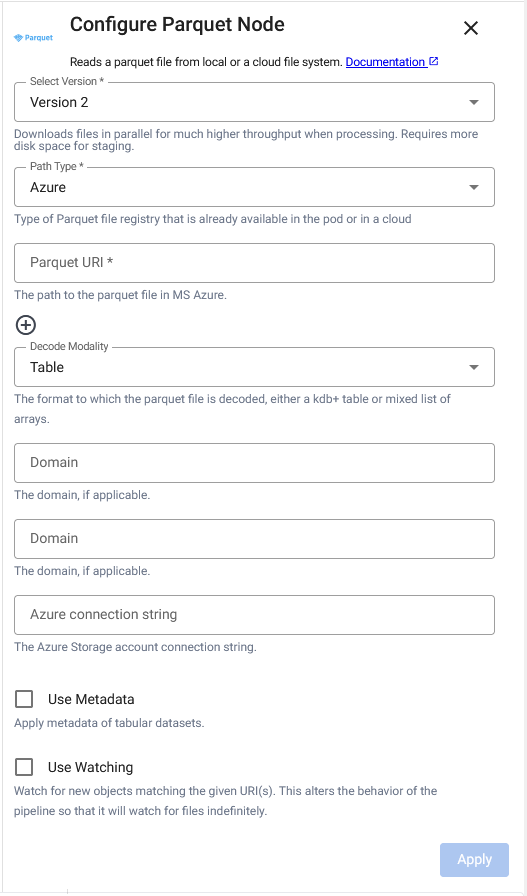The height and width of the screenshot is (896, 527).
Task: Click the Domain field above Azure connection string
Action: point(254,539)
